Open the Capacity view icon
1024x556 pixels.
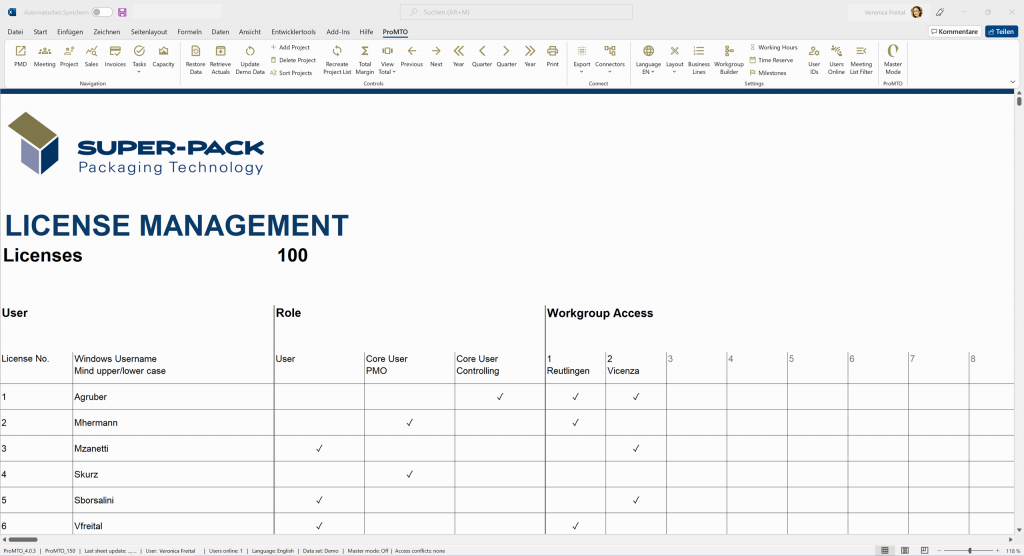[163, 55]
